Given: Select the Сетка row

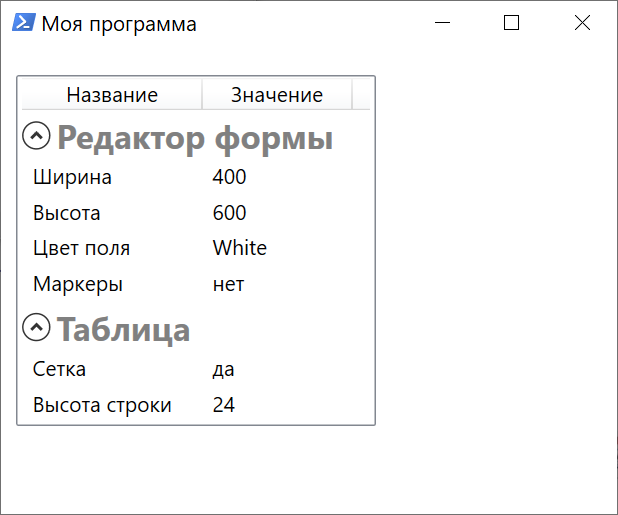Looking at the screenshot, I should coord(196,369).
